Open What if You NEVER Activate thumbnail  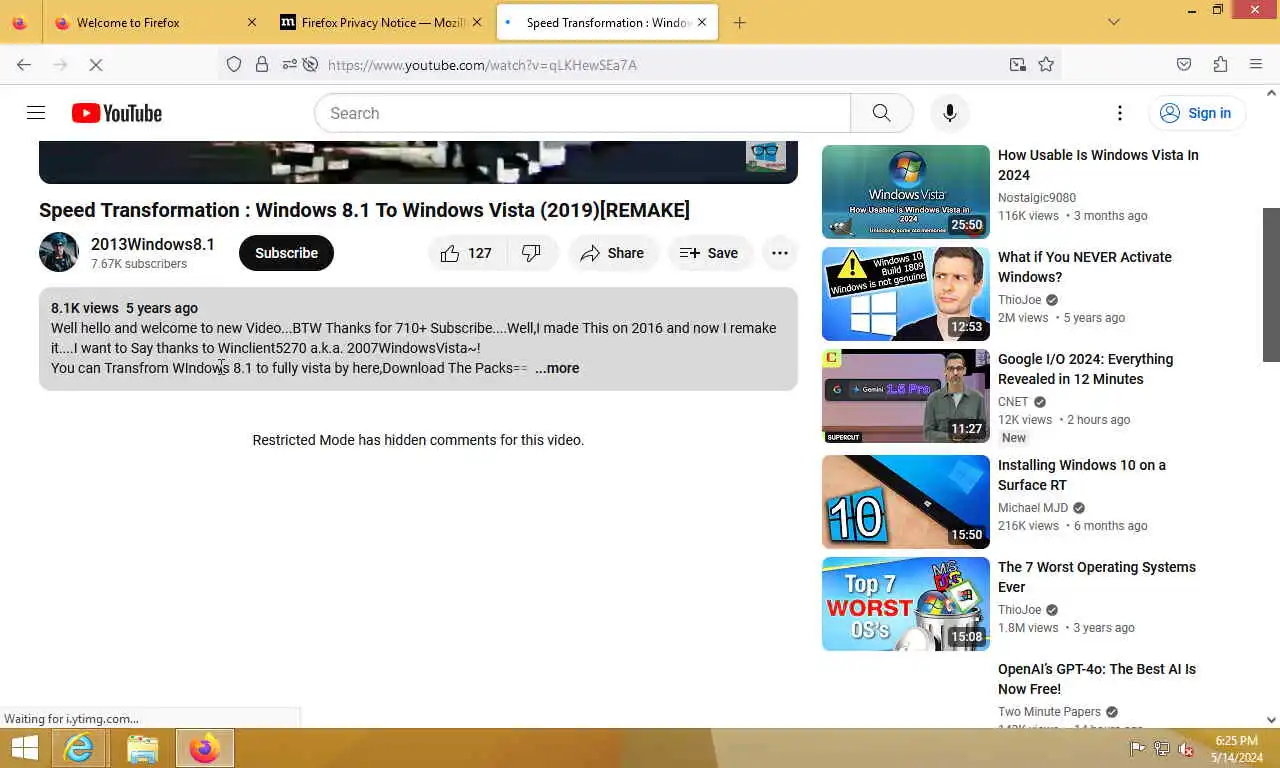(x=906, y=294)
